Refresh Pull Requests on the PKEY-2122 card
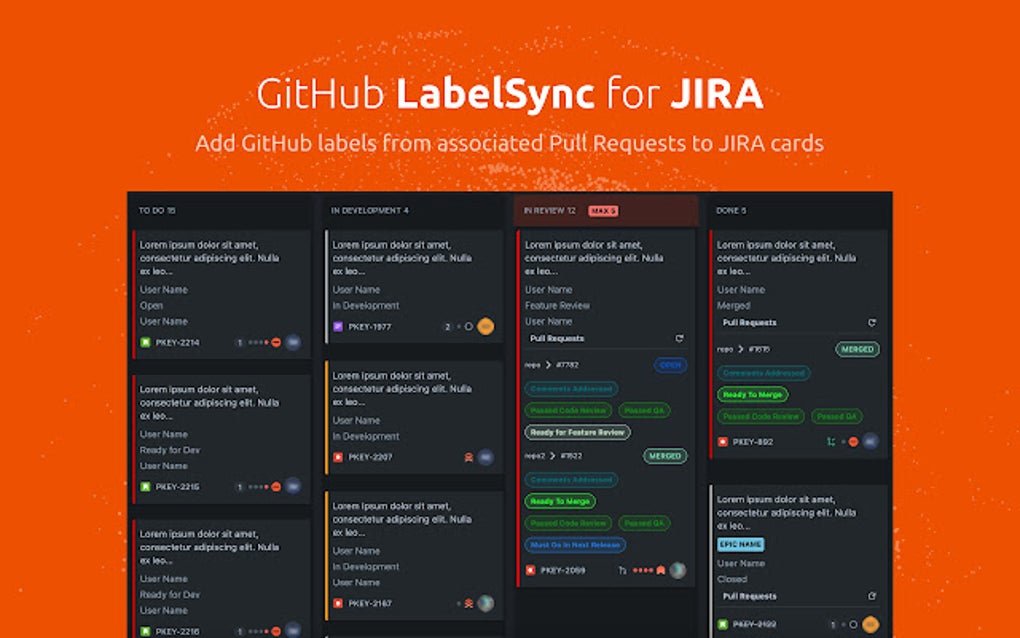The image size is (1020, 638). [x=872, y=596]
